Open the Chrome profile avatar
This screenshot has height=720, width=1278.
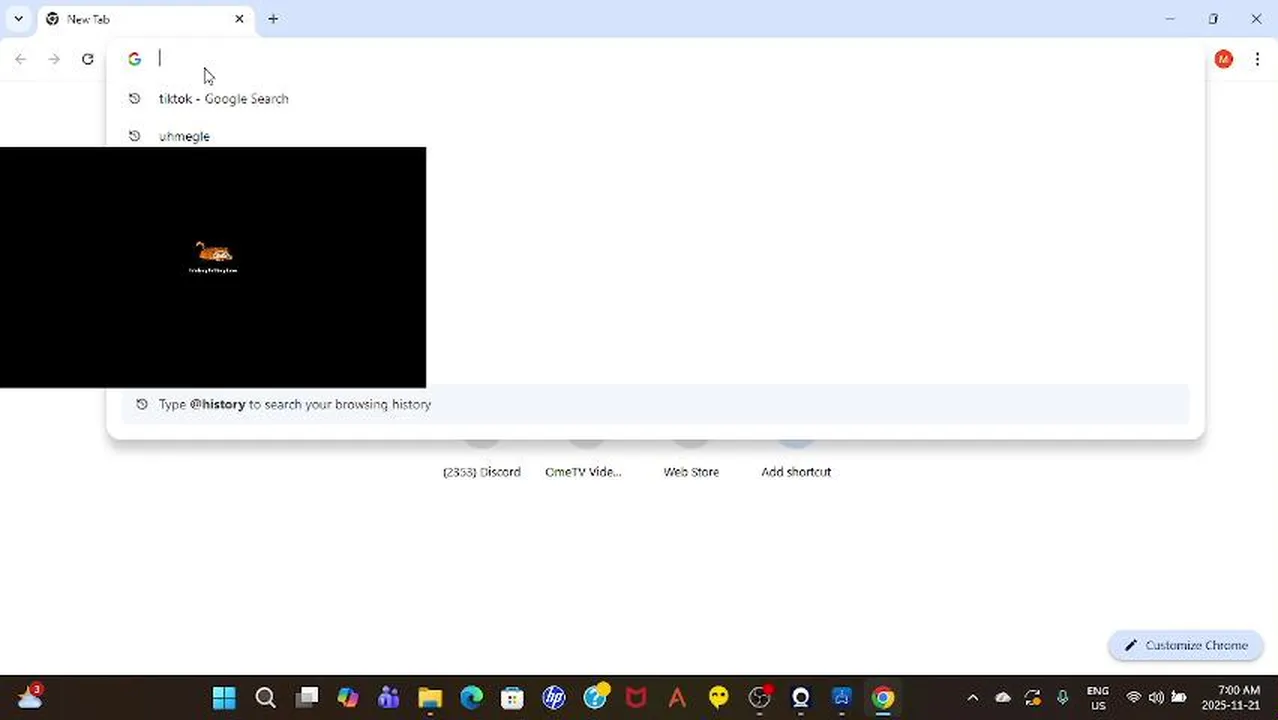point(1223,59)
